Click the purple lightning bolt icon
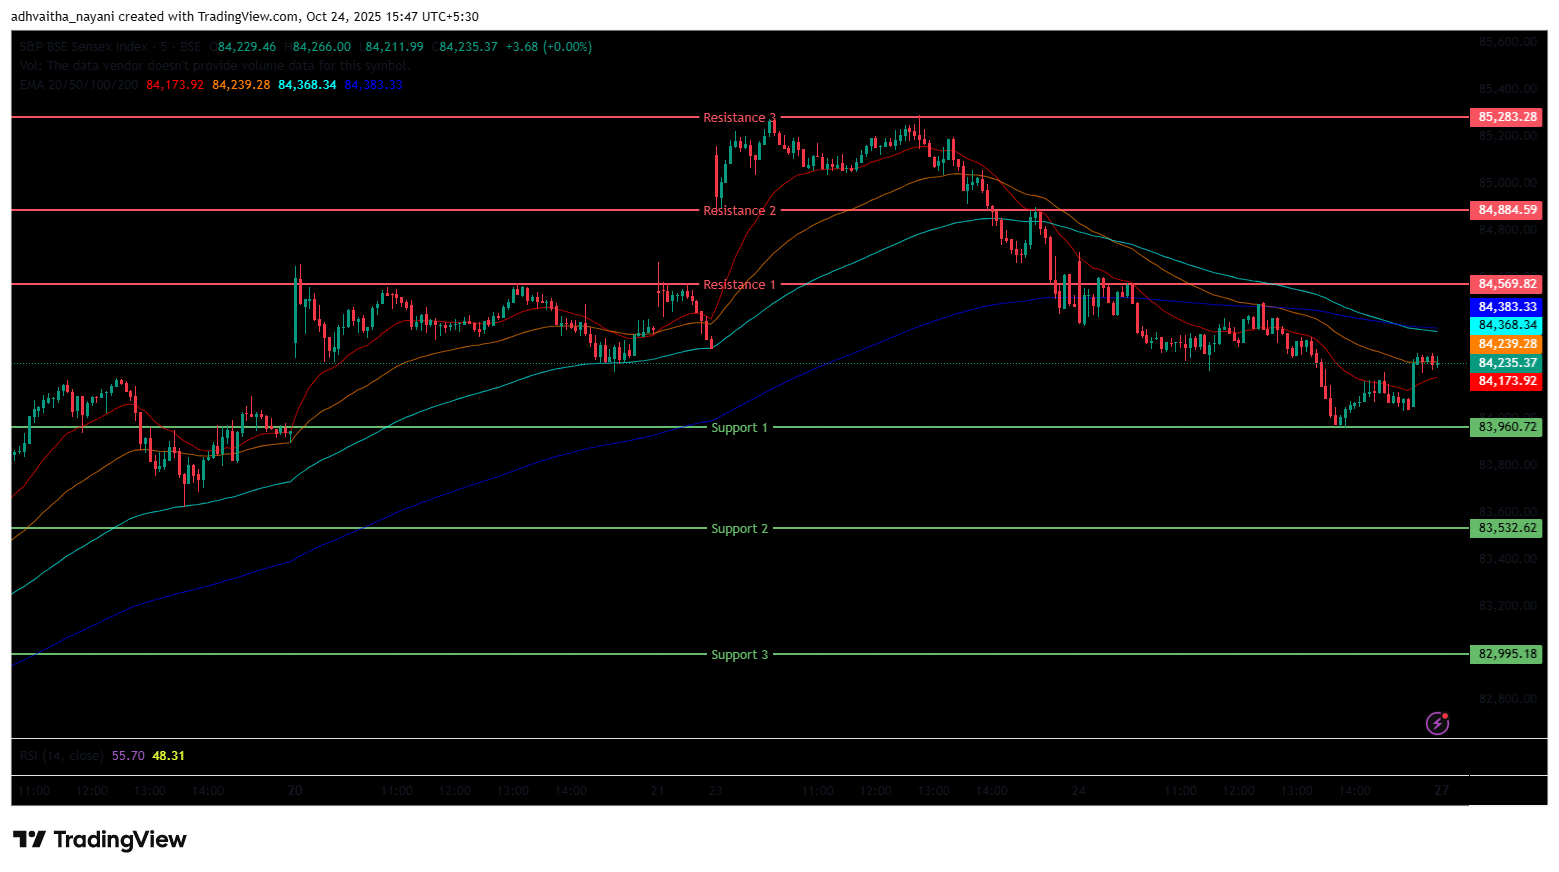The height and width of the screenshot is (872, 1559). 1437,722
